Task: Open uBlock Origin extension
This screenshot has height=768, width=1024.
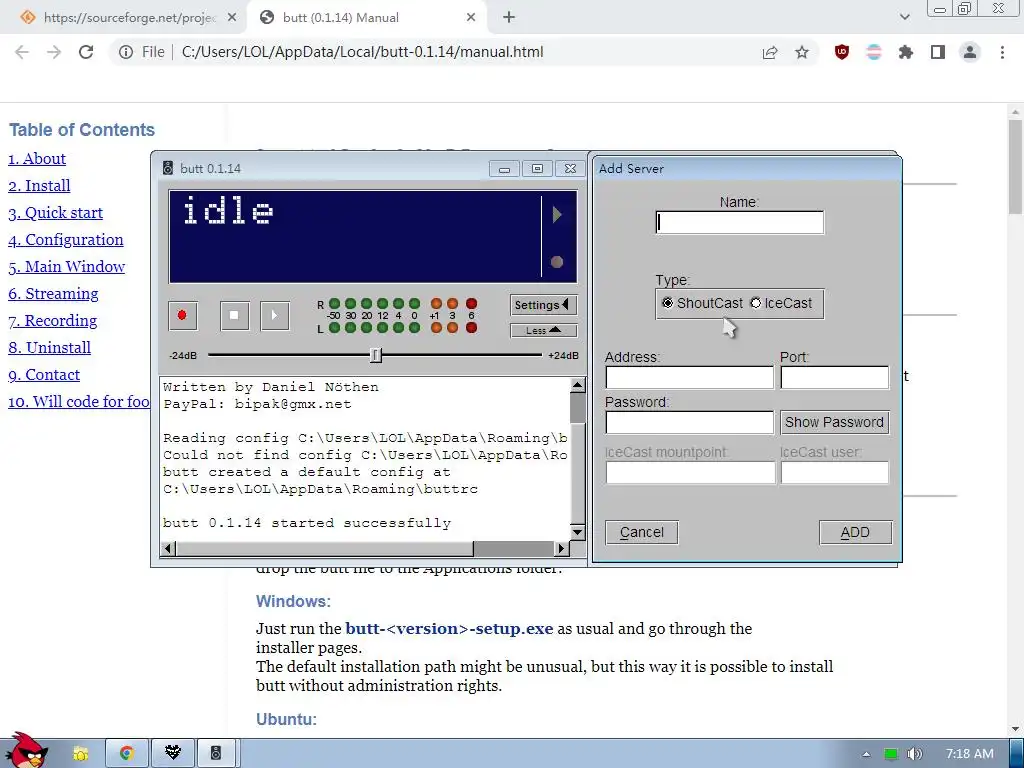Action: point(842,52)
